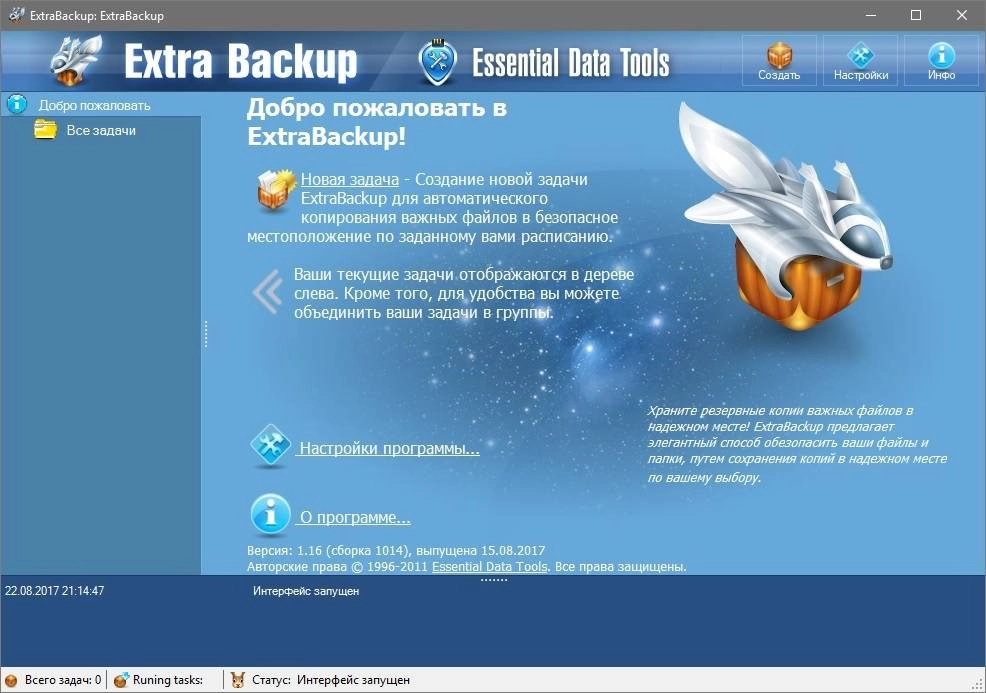This screenshot has height=693, width=986.
Task: Close the ExtraBackup window
Action: 962,15
